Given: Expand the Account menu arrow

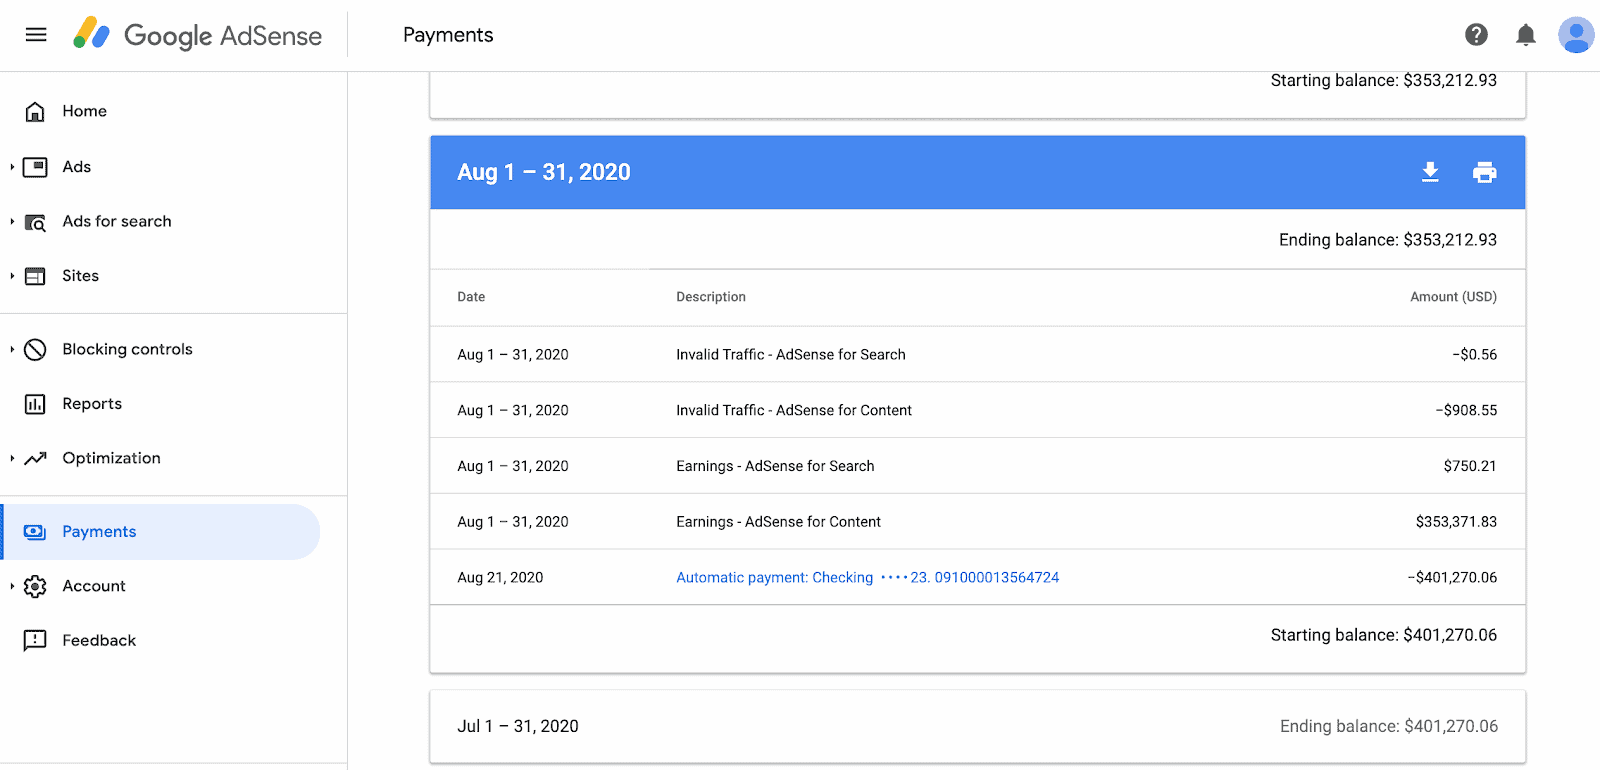Looking at the screenshot, I should (x=12, y=586).
